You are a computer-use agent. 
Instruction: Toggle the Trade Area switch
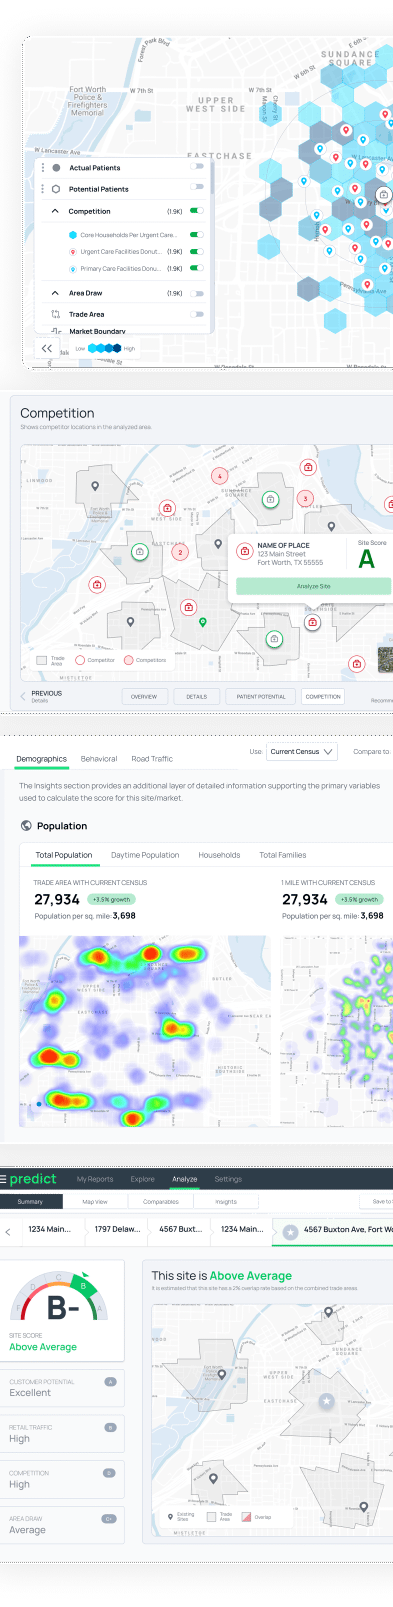[x=198, y=314]
